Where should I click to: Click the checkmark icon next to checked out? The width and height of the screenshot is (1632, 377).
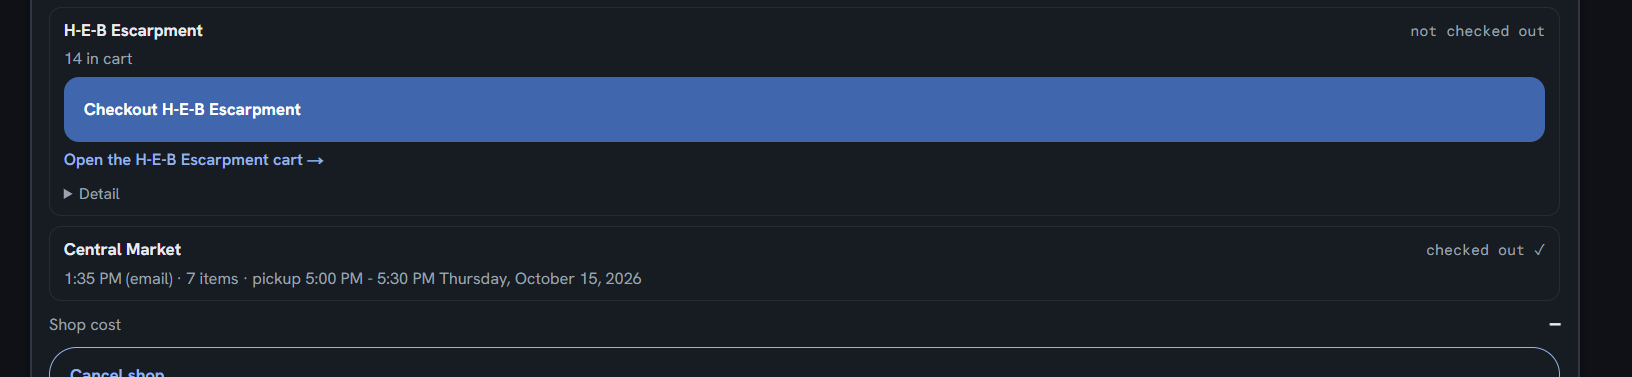1539,250
